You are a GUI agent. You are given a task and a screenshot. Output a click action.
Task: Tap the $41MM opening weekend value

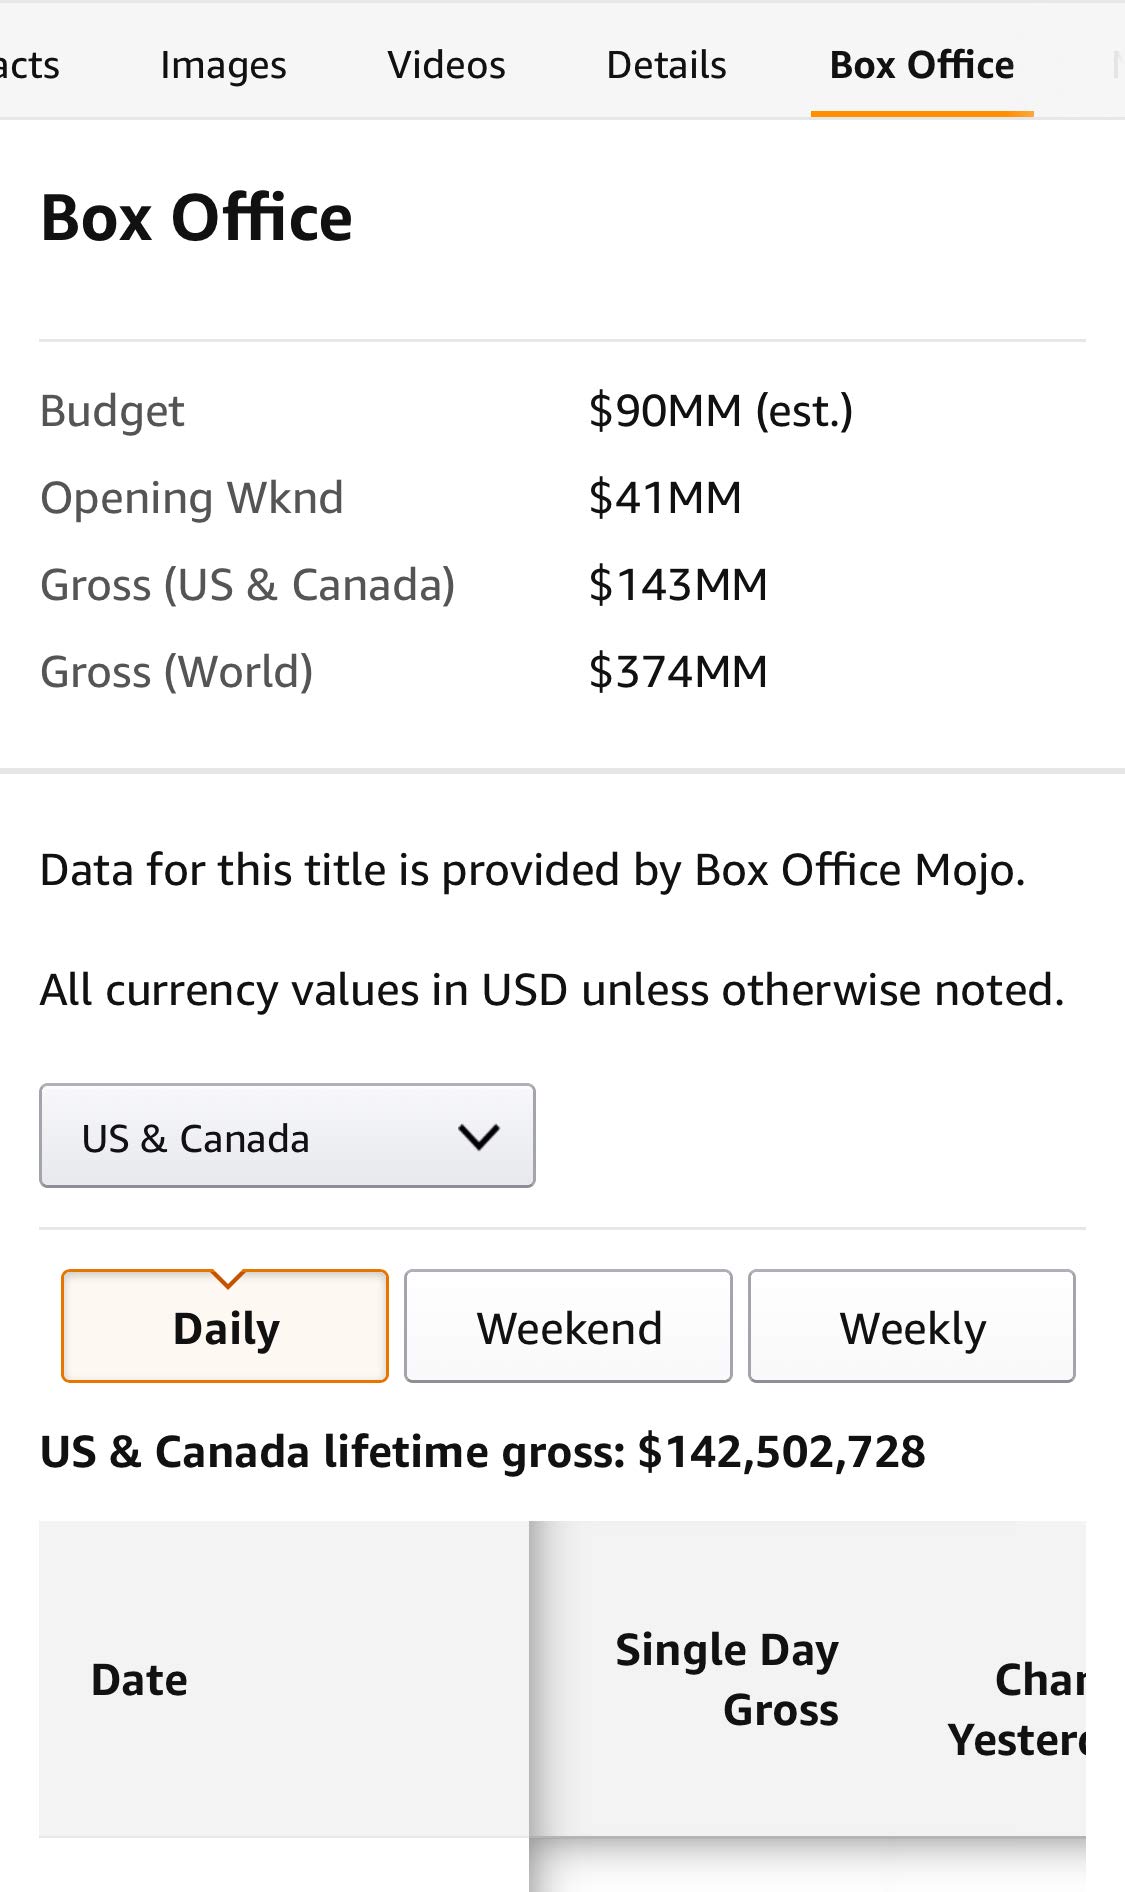(x=665, y=498)
